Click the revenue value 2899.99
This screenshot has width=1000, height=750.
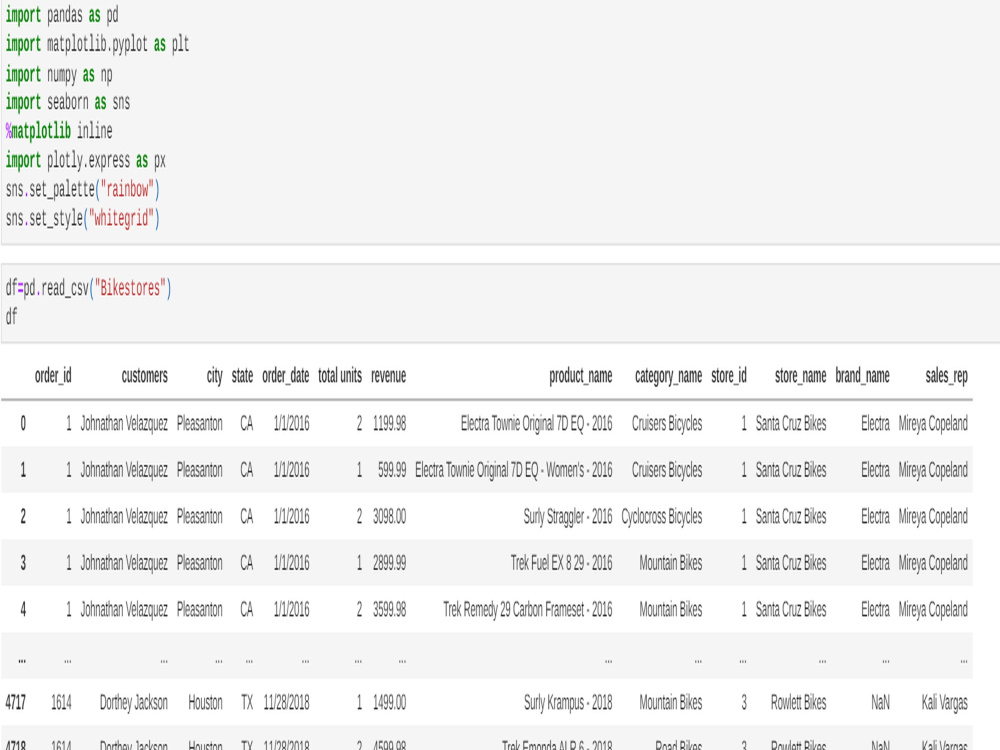click(x=390, y=563)
